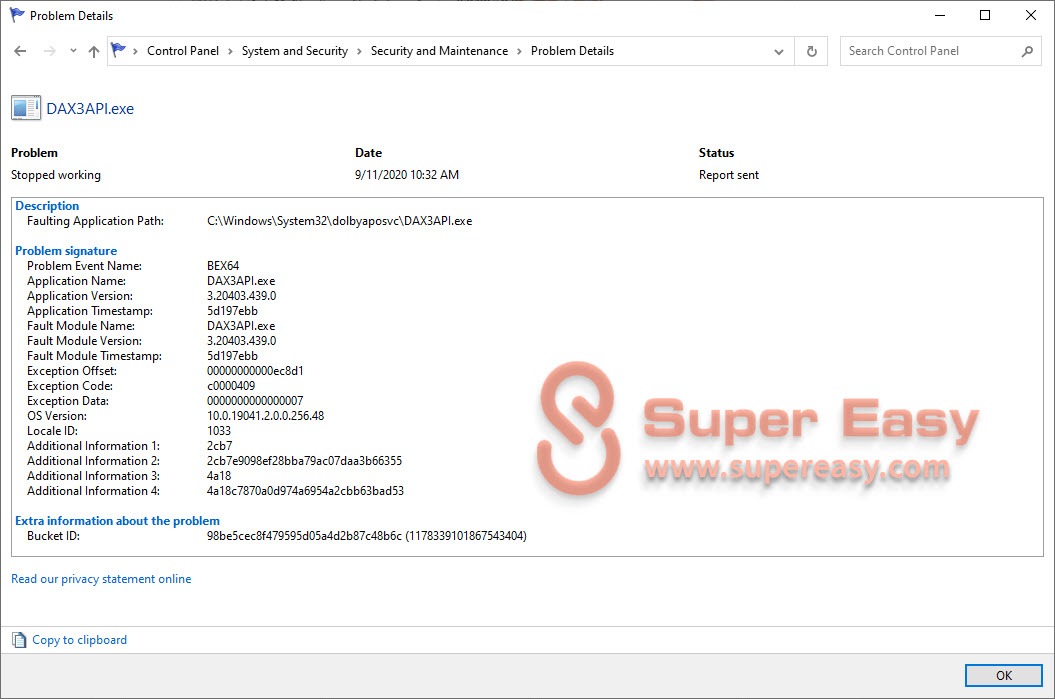Open Read our privacy statement online

click(x=101, y=579)
